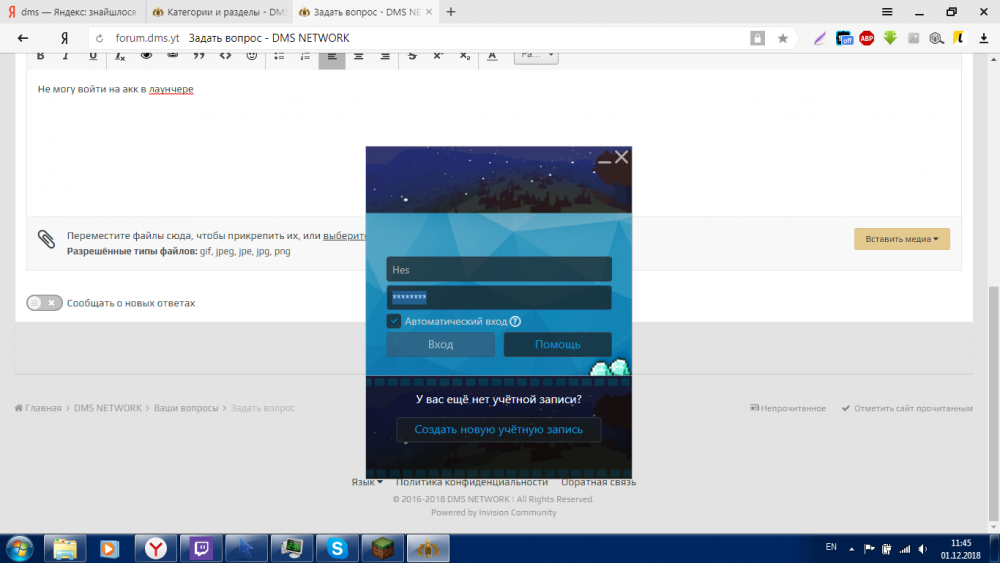1000x563 pixels.
Task: Click the create new account link
Action: [498, 429]
